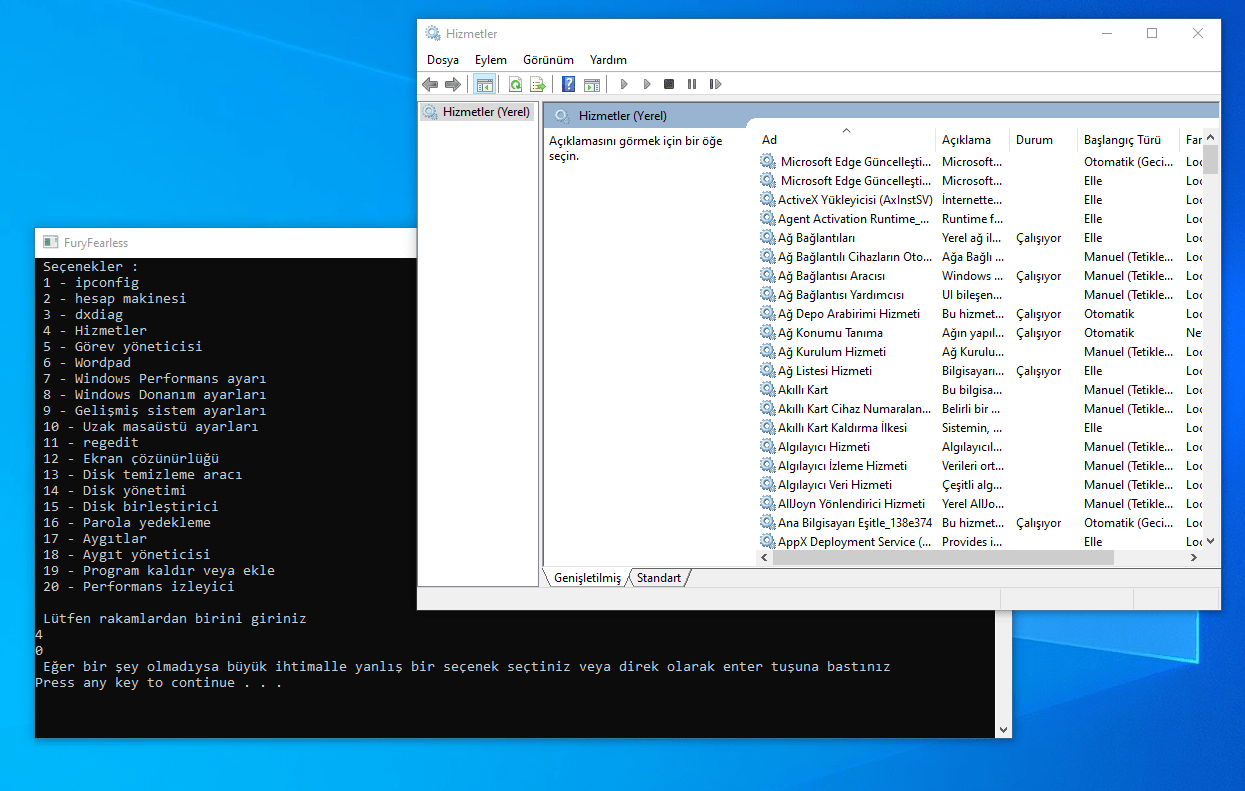Click gear icon of Ağ Bağlantıları service
This screenshot has height=791, width=1245.
tap(767, 238)
